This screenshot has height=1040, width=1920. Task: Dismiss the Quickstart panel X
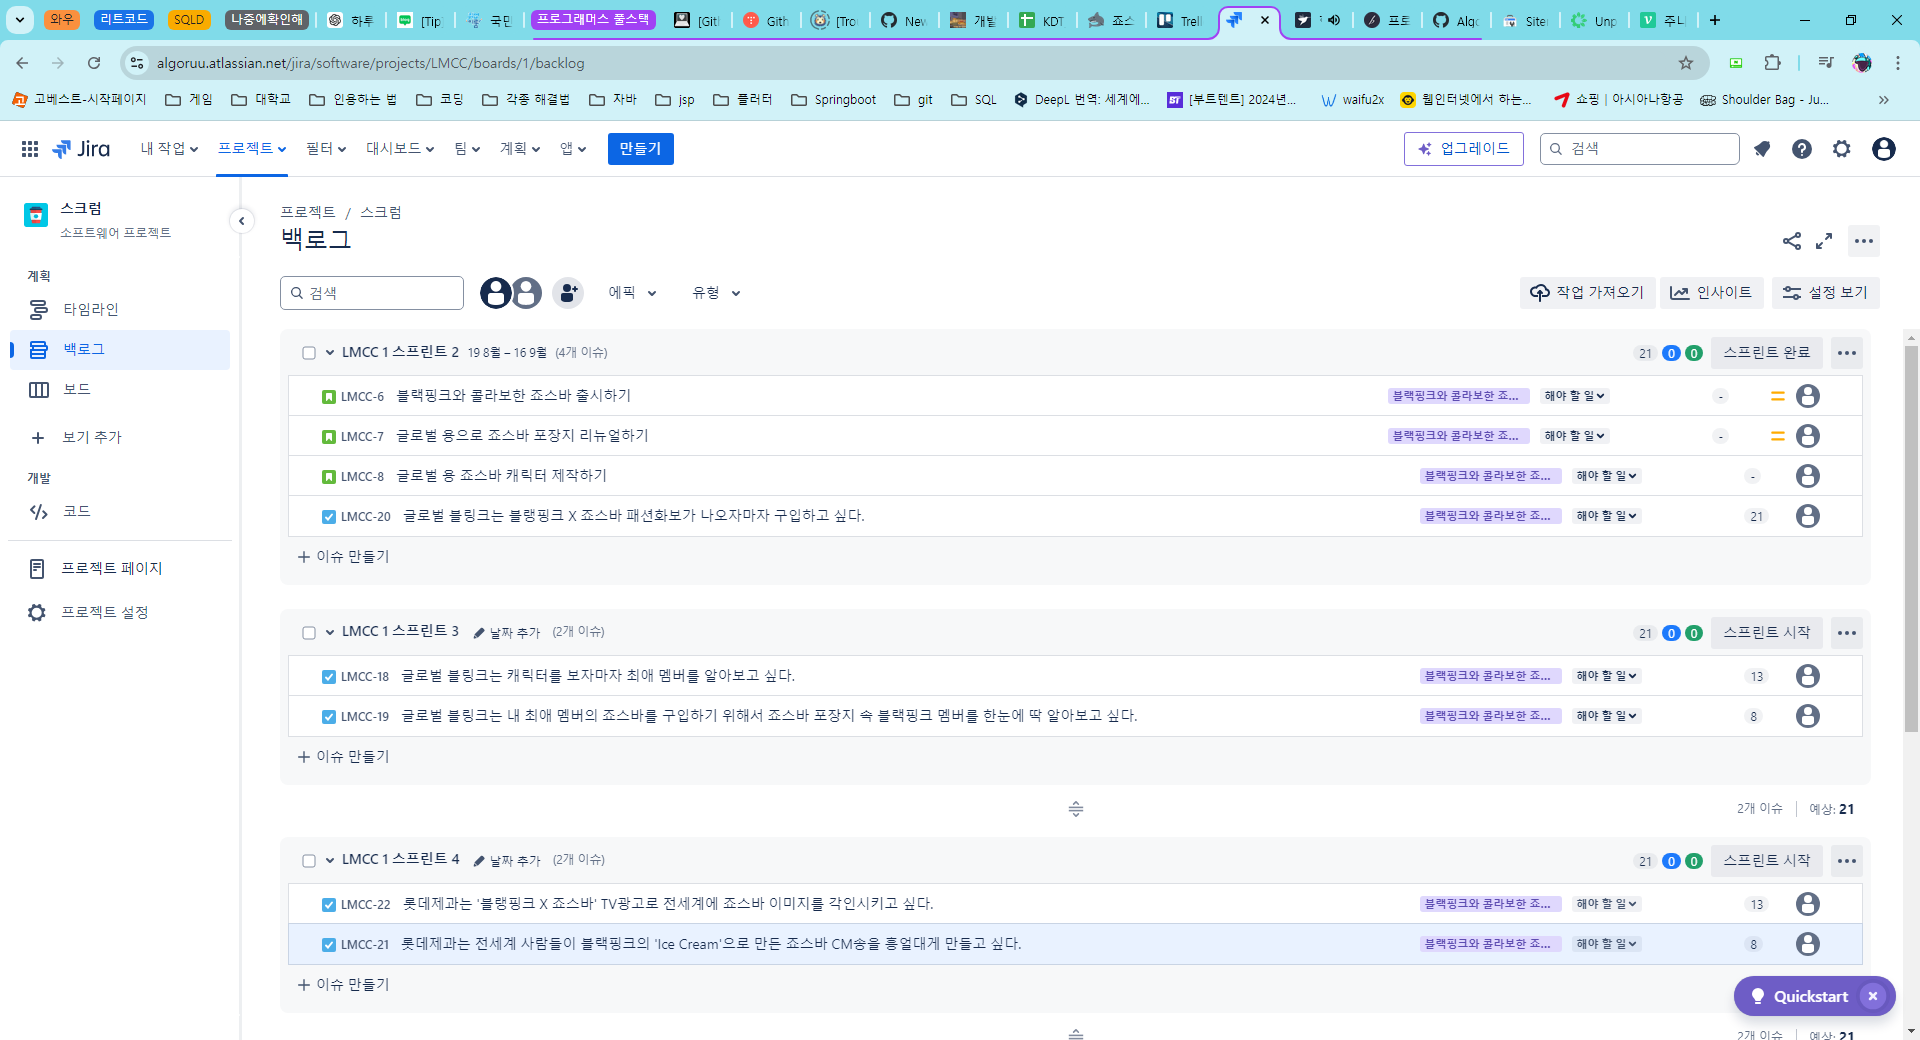point(1873,997)
